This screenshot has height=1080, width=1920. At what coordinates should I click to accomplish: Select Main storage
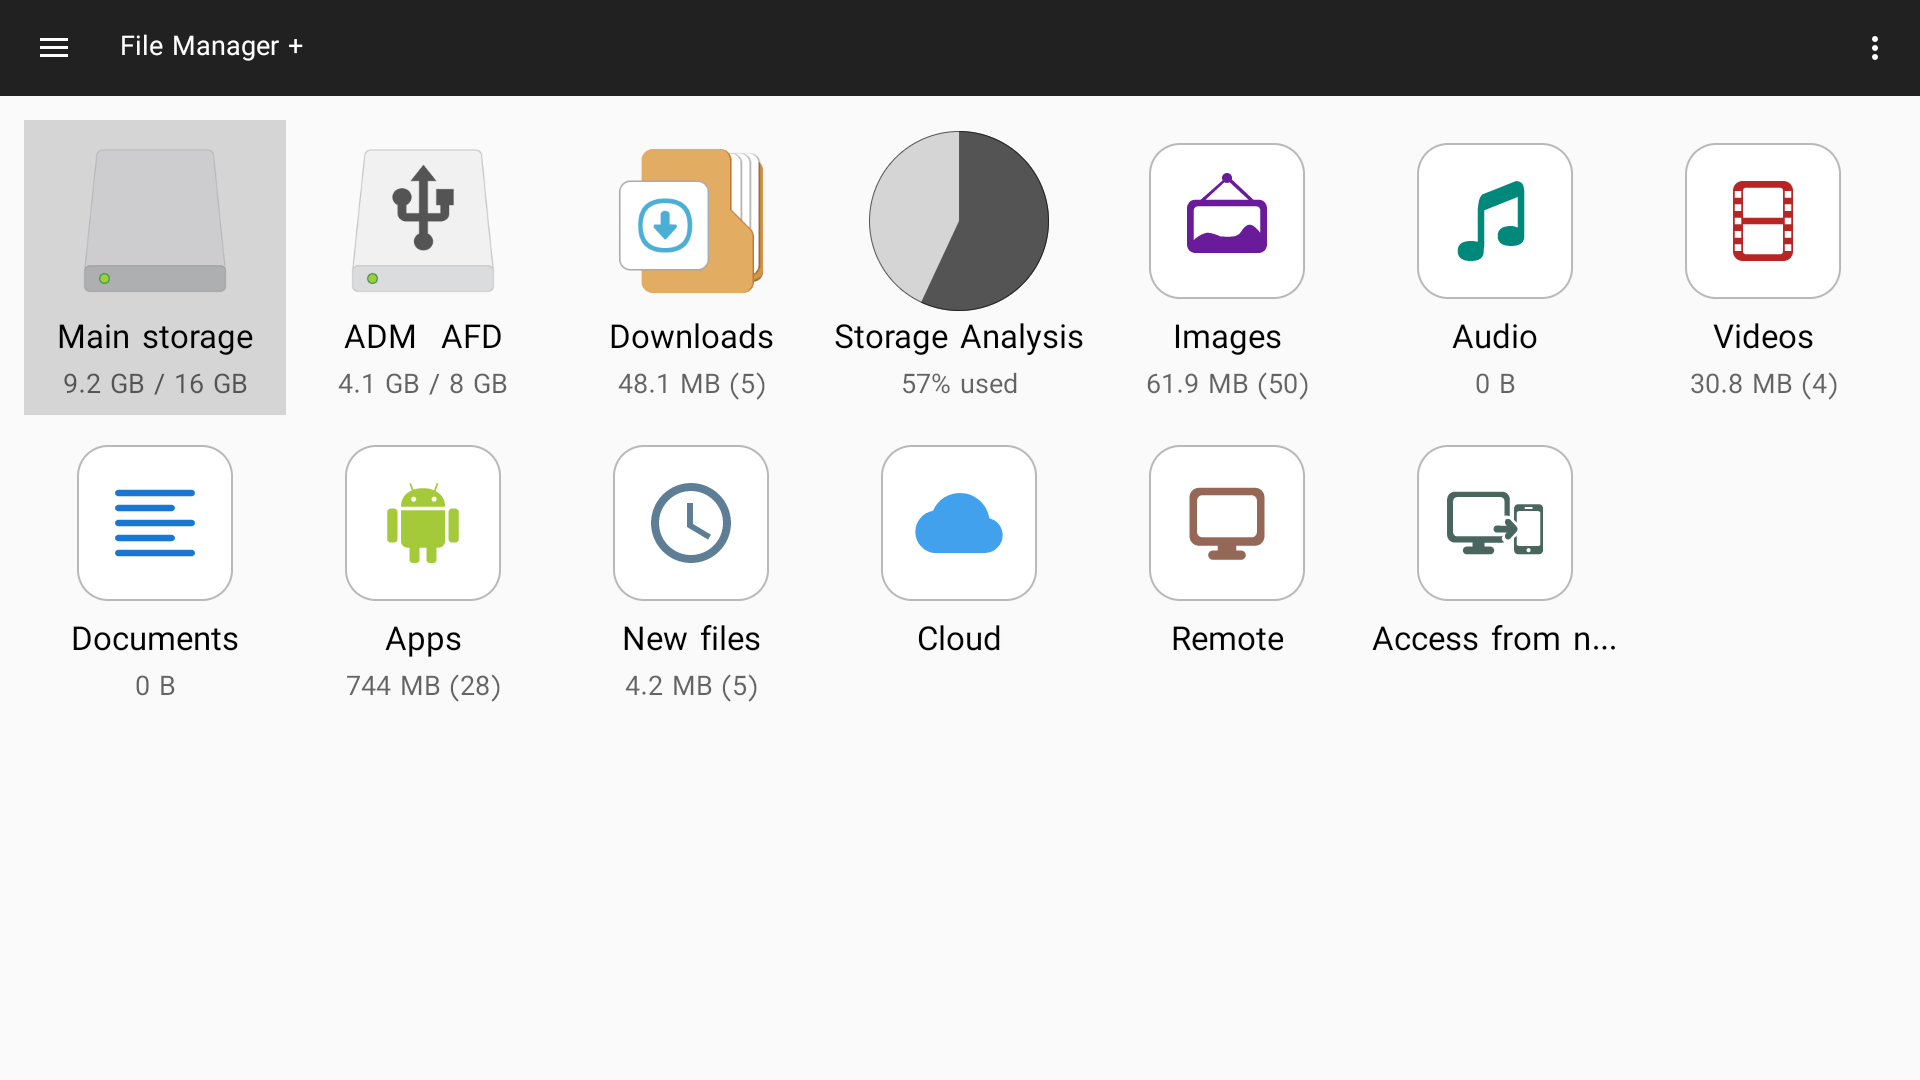coord(154,221)
